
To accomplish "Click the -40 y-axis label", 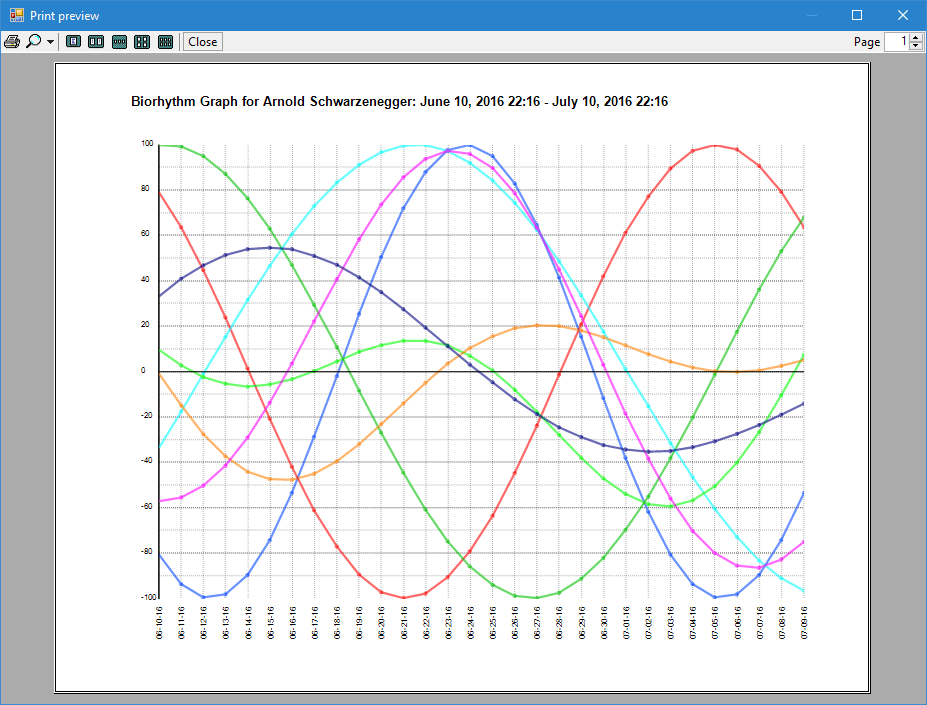I will coord(147,461).
